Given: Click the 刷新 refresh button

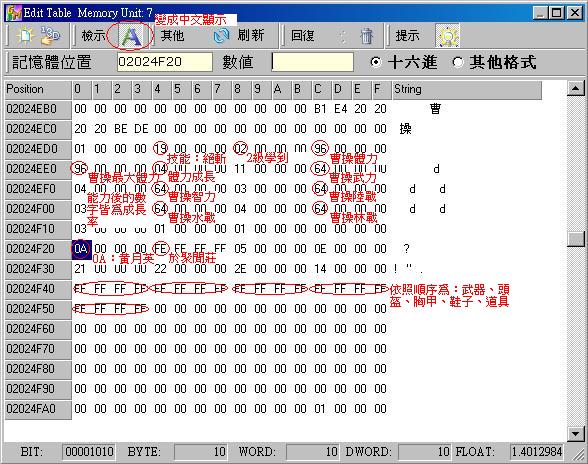Looking at the screenshot, I should pyautogui.click(x=250, y=36).
